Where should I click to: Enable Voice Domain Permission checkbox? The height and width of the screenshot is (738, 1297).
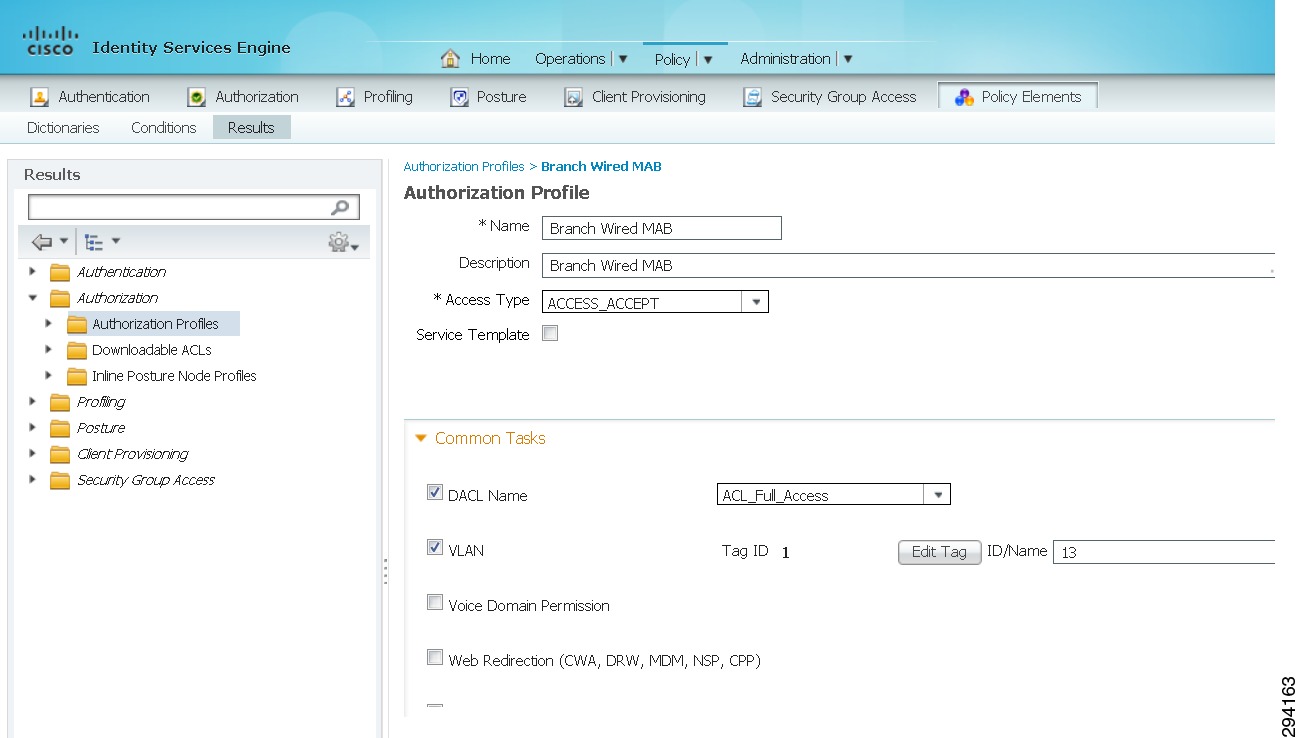click(435, 602)
